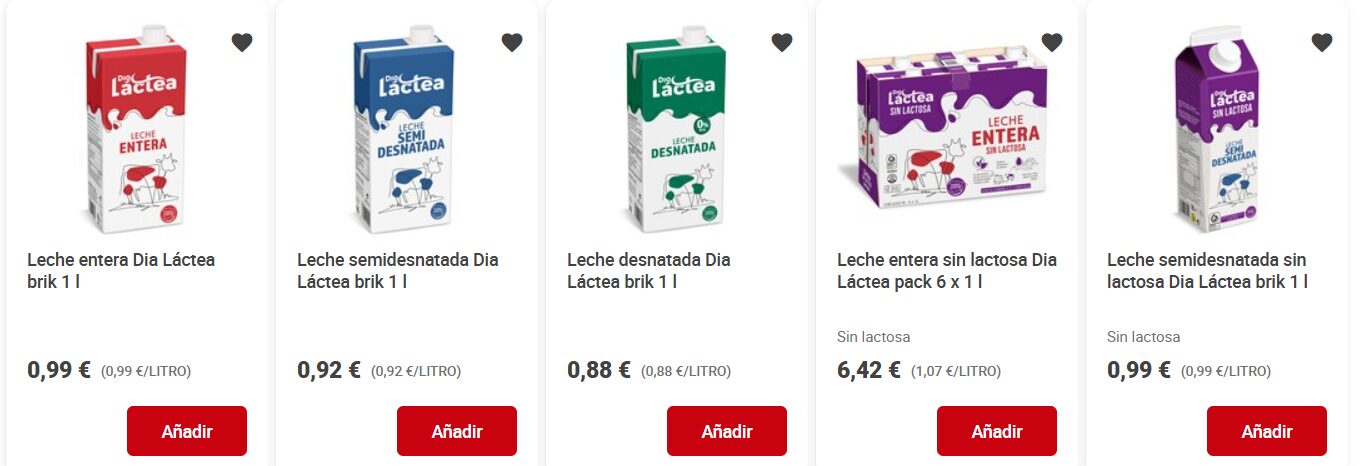Add Leche entera 0,99 € to cart

click(x=187, y=431)
